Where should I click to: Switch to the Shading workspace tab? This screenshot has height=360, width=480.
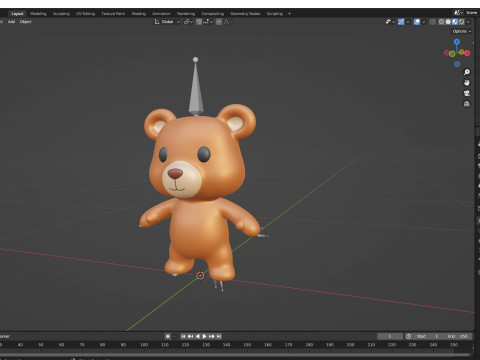click(139, 14)
